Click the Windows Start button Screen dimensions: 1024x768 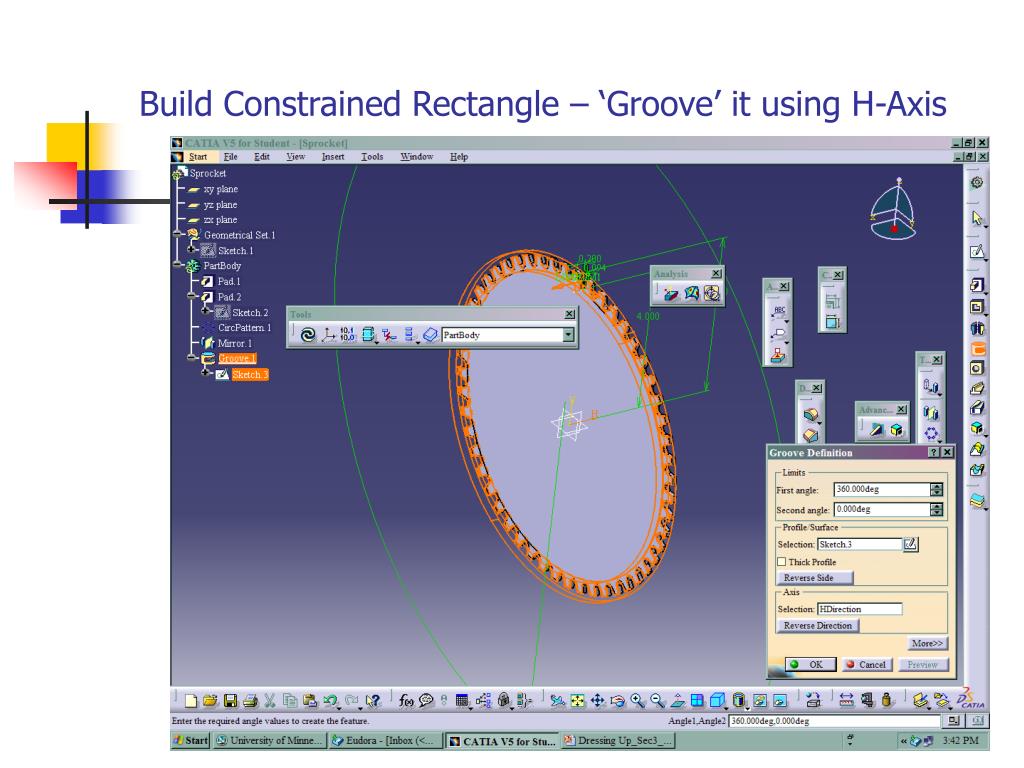coord(190,741)
